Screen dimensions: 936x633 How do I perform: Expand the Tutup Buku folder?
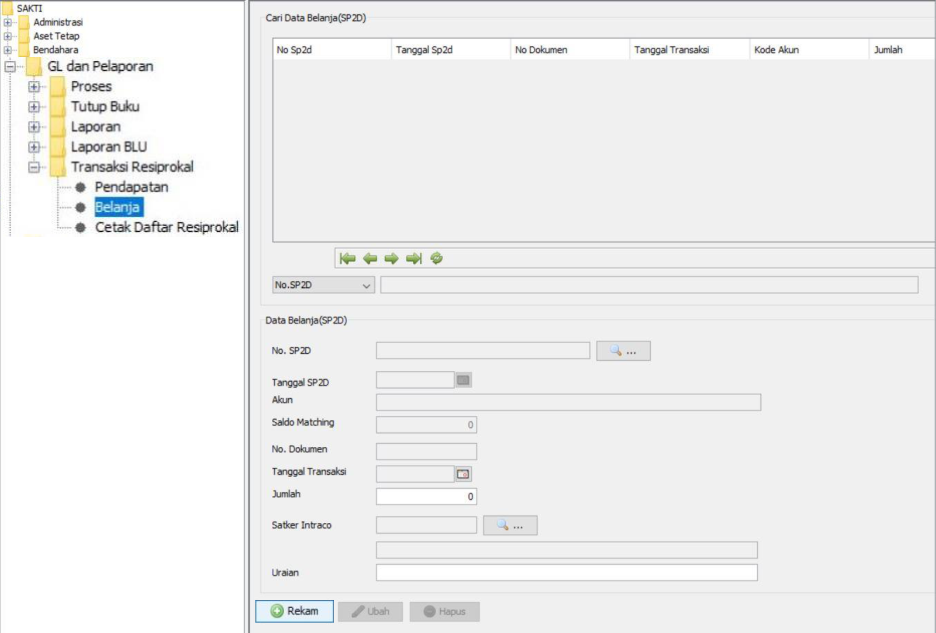coord(34,107)
